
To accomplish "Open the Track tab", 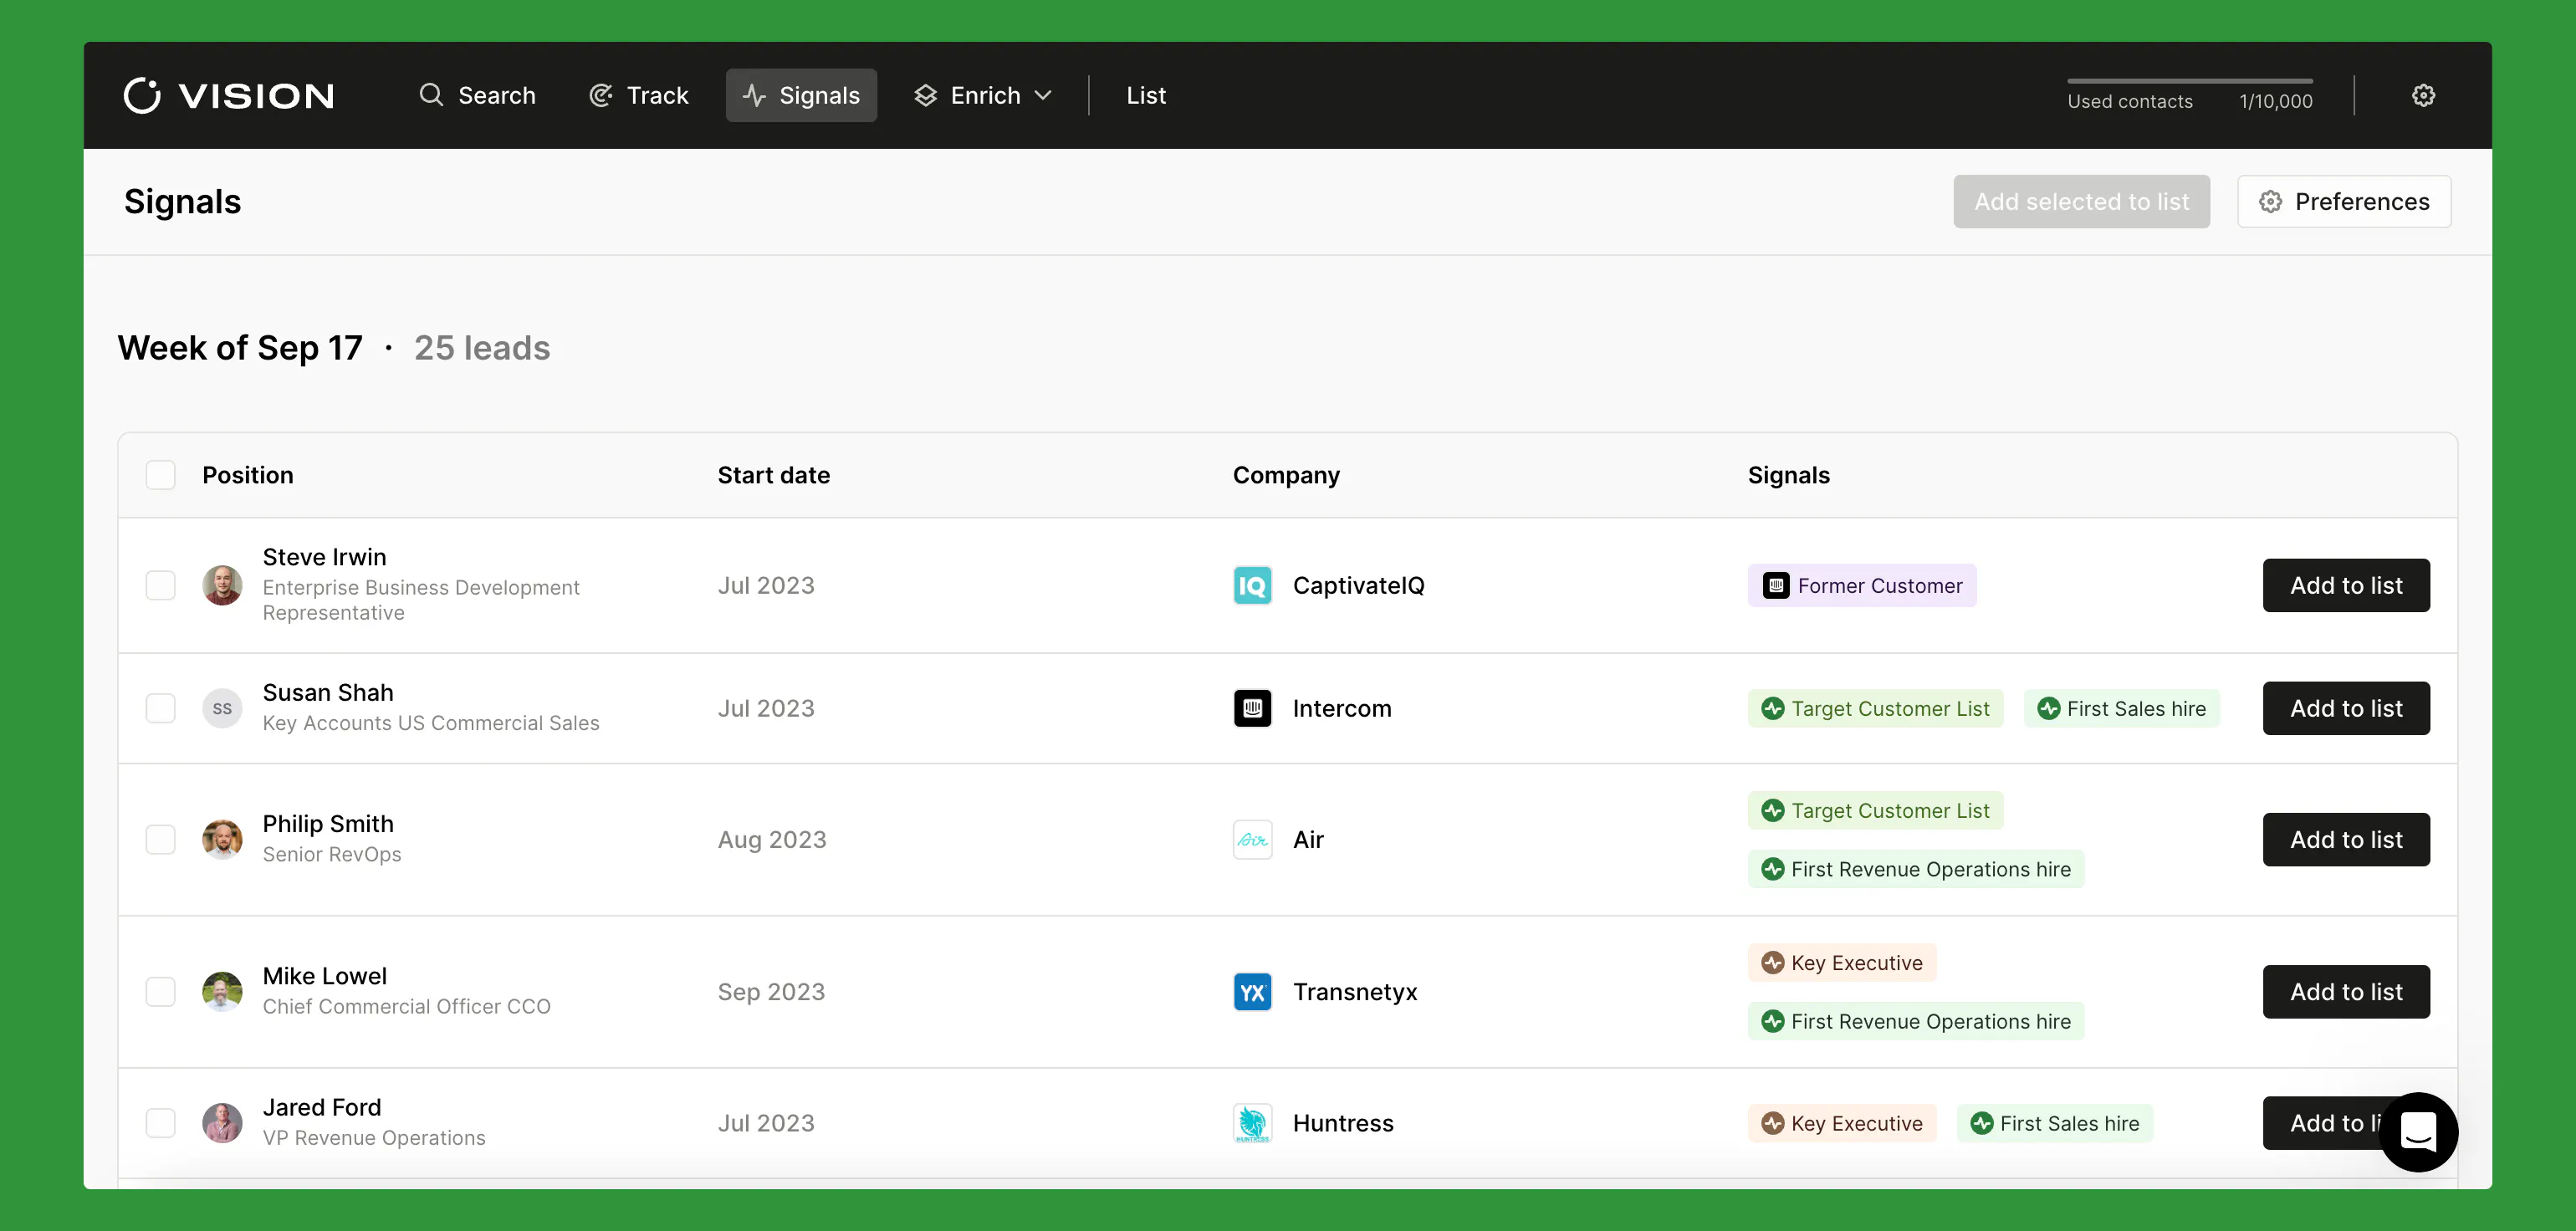I will click(x=639, y=95).
